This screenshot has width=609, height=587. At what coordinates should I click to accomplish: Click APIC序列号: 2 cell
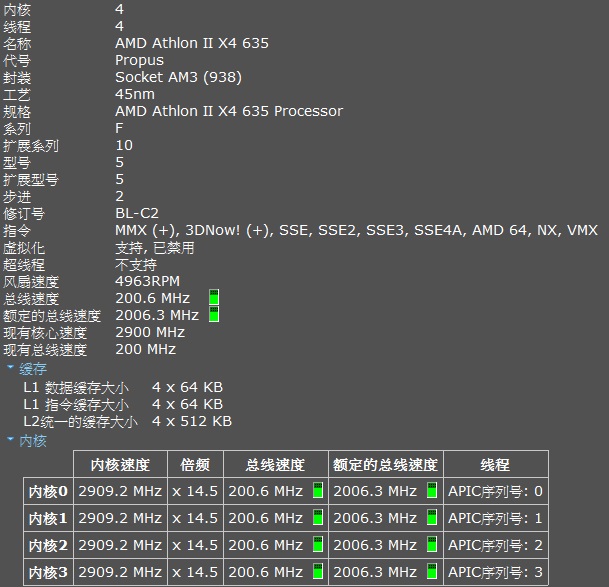[495, 545]
